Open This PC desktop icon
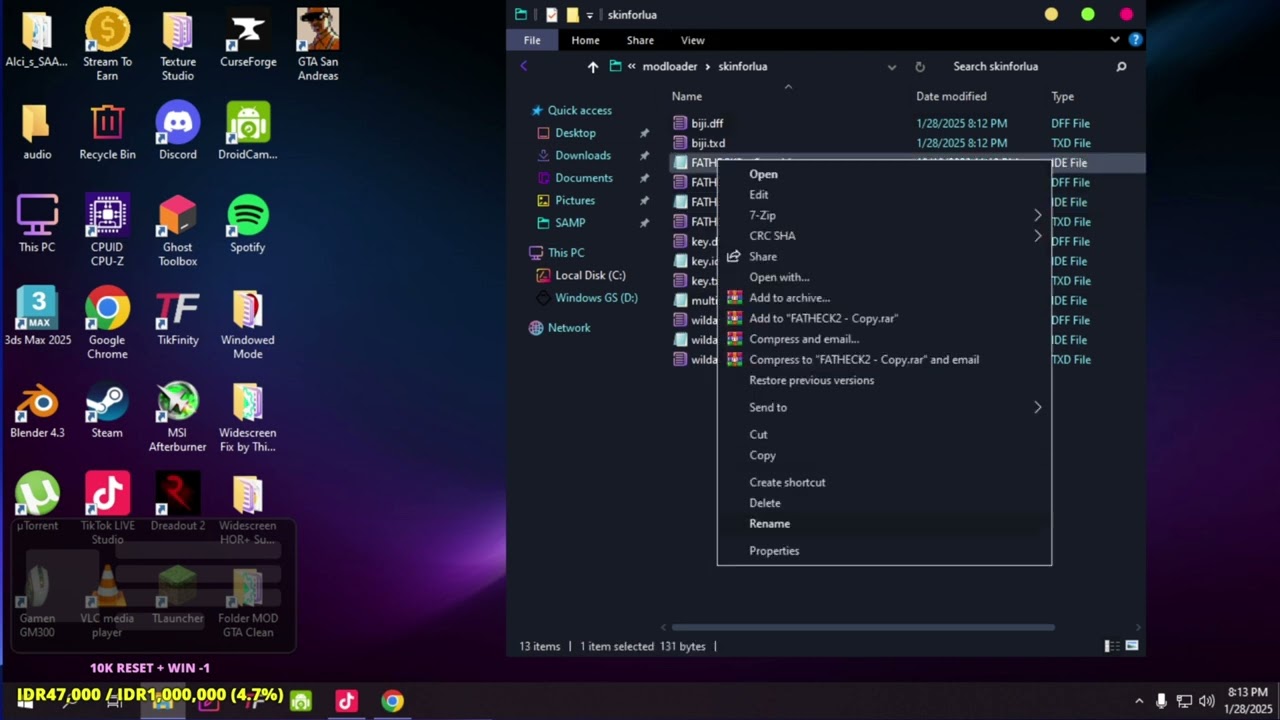This screenshot has width=1280, height=720. (x=37, y=224)
